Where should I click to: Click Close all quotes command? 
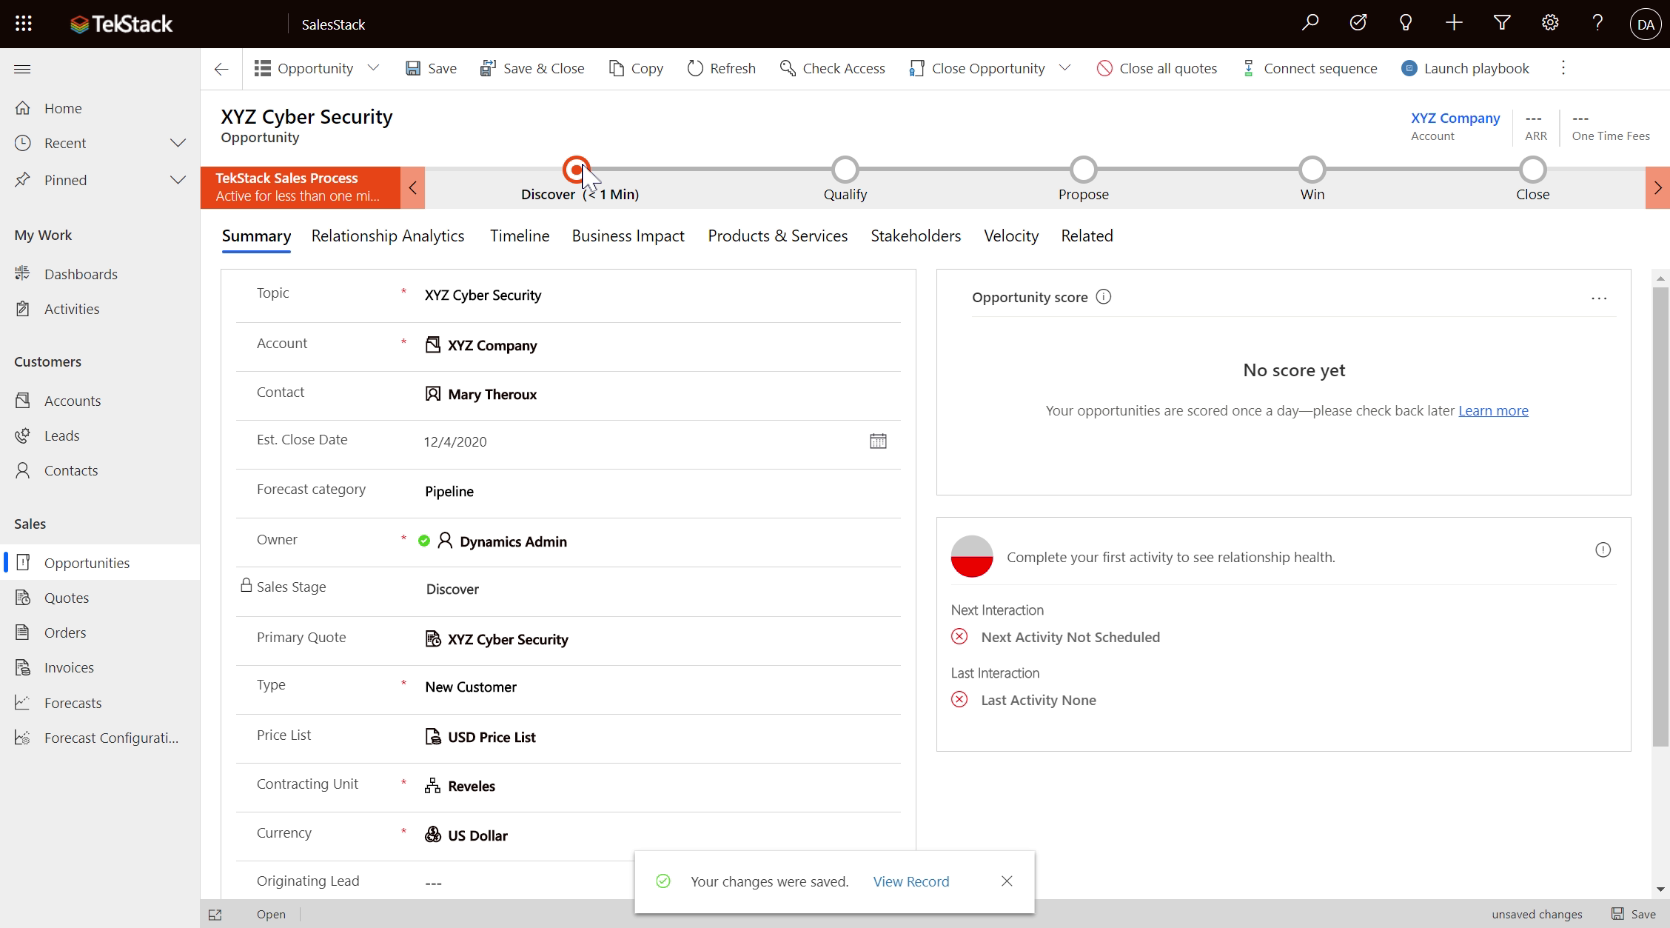tap(1157, 68)
